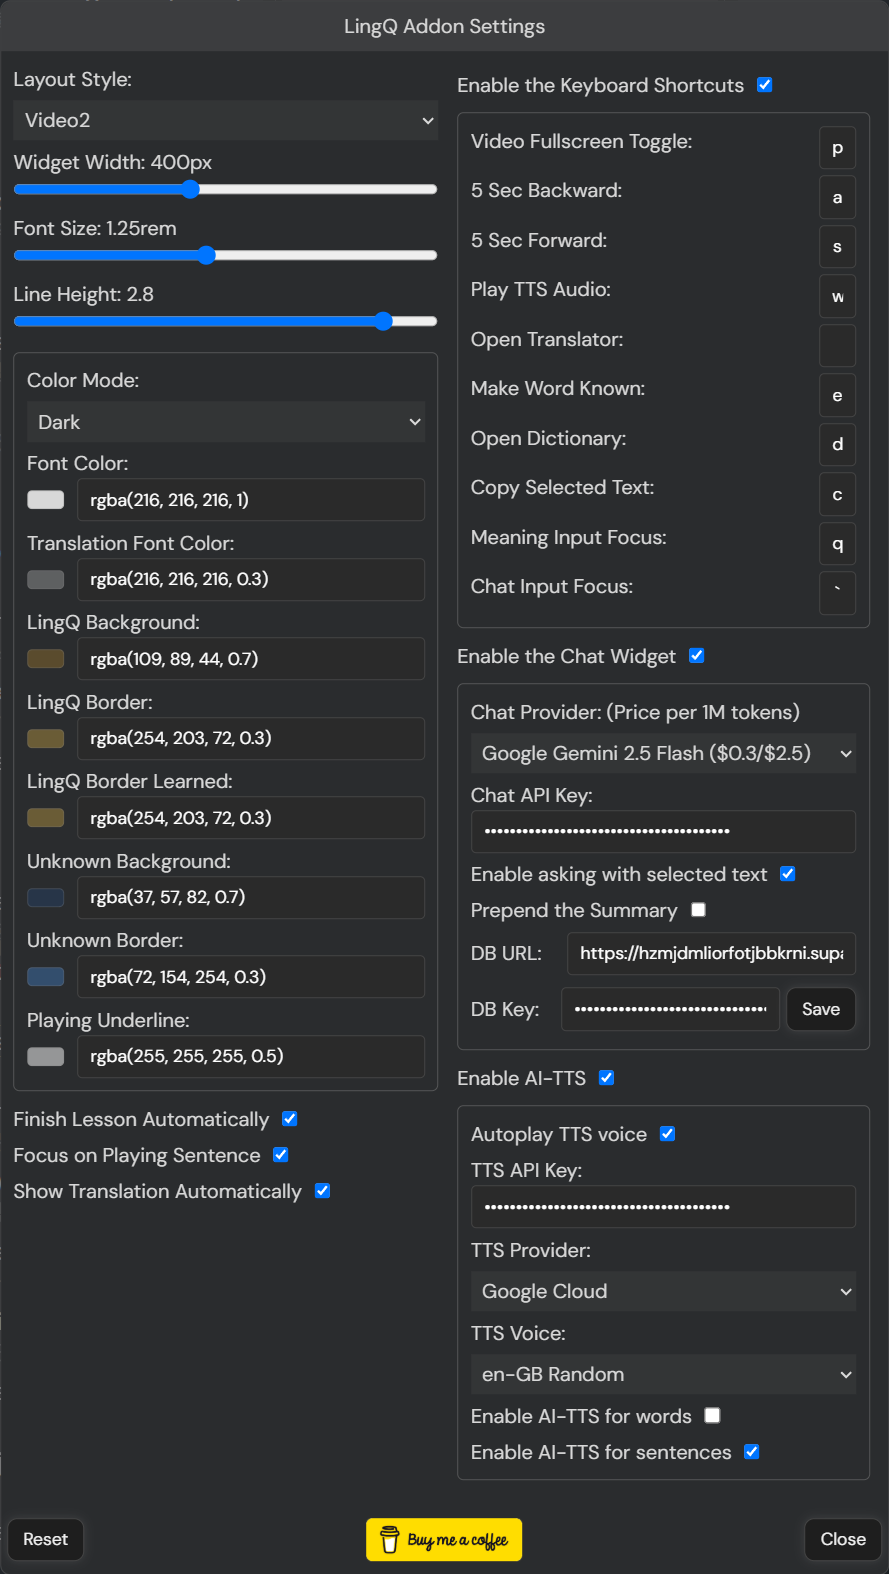
Task: Toggle Finish Lesson Automatically checkbox
Action: pos(290,1119)
